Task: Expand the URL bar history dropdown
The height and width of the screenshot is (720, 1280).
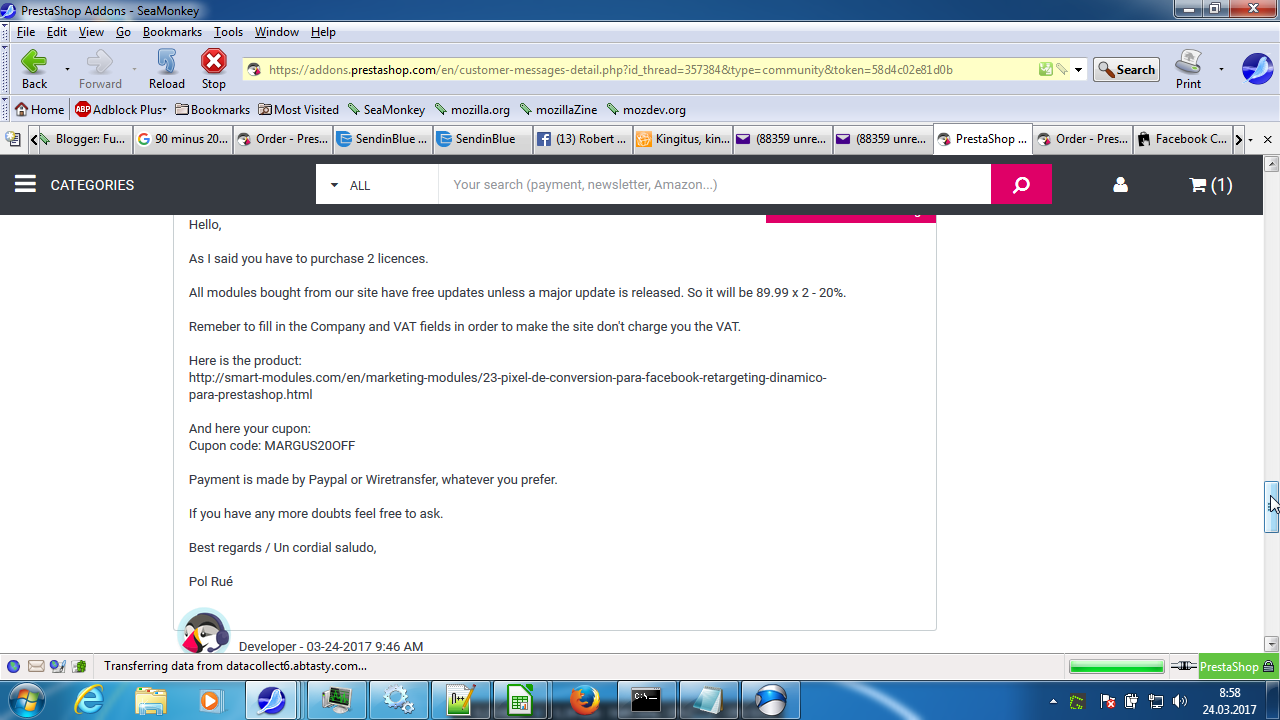Action: 1079,70
